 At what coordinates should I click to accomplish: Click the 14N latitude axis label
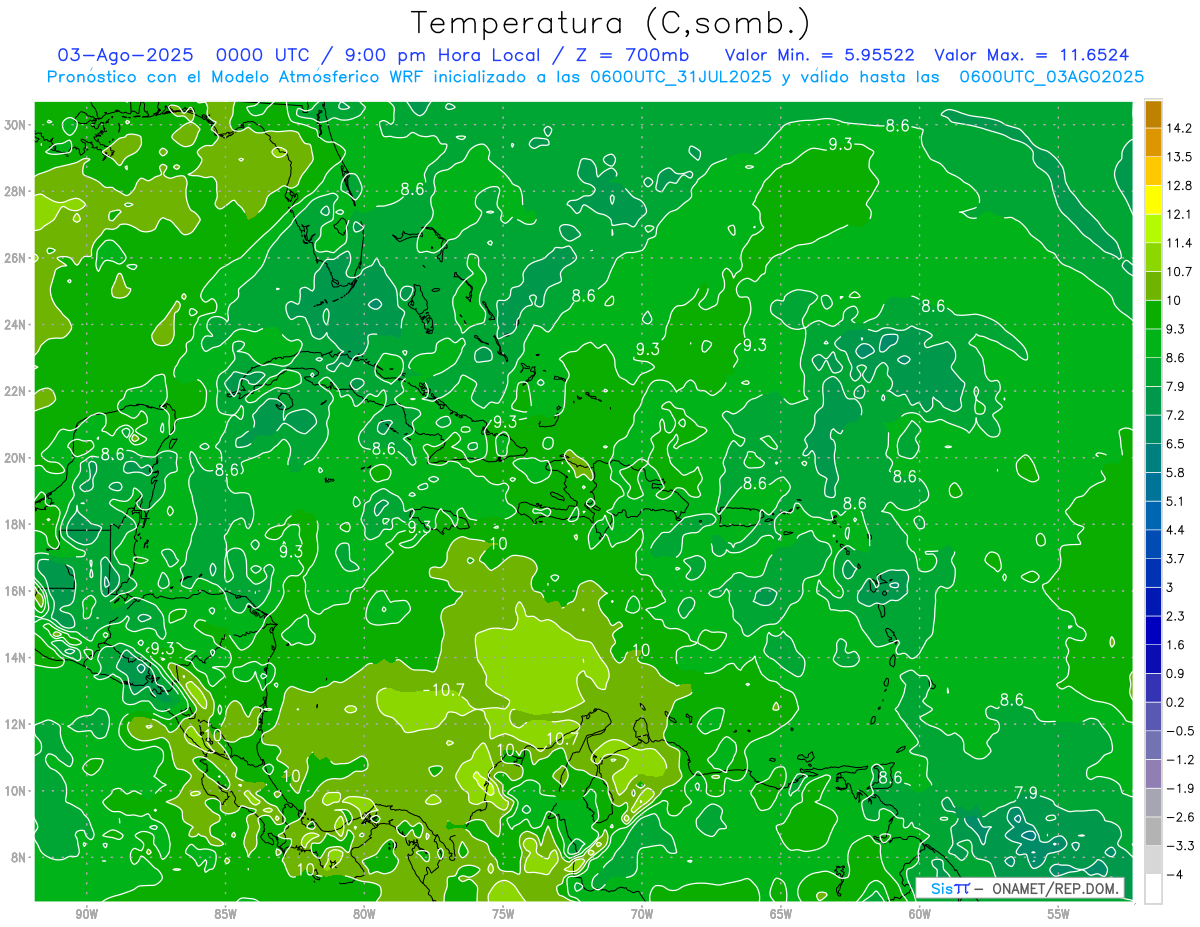17,658
